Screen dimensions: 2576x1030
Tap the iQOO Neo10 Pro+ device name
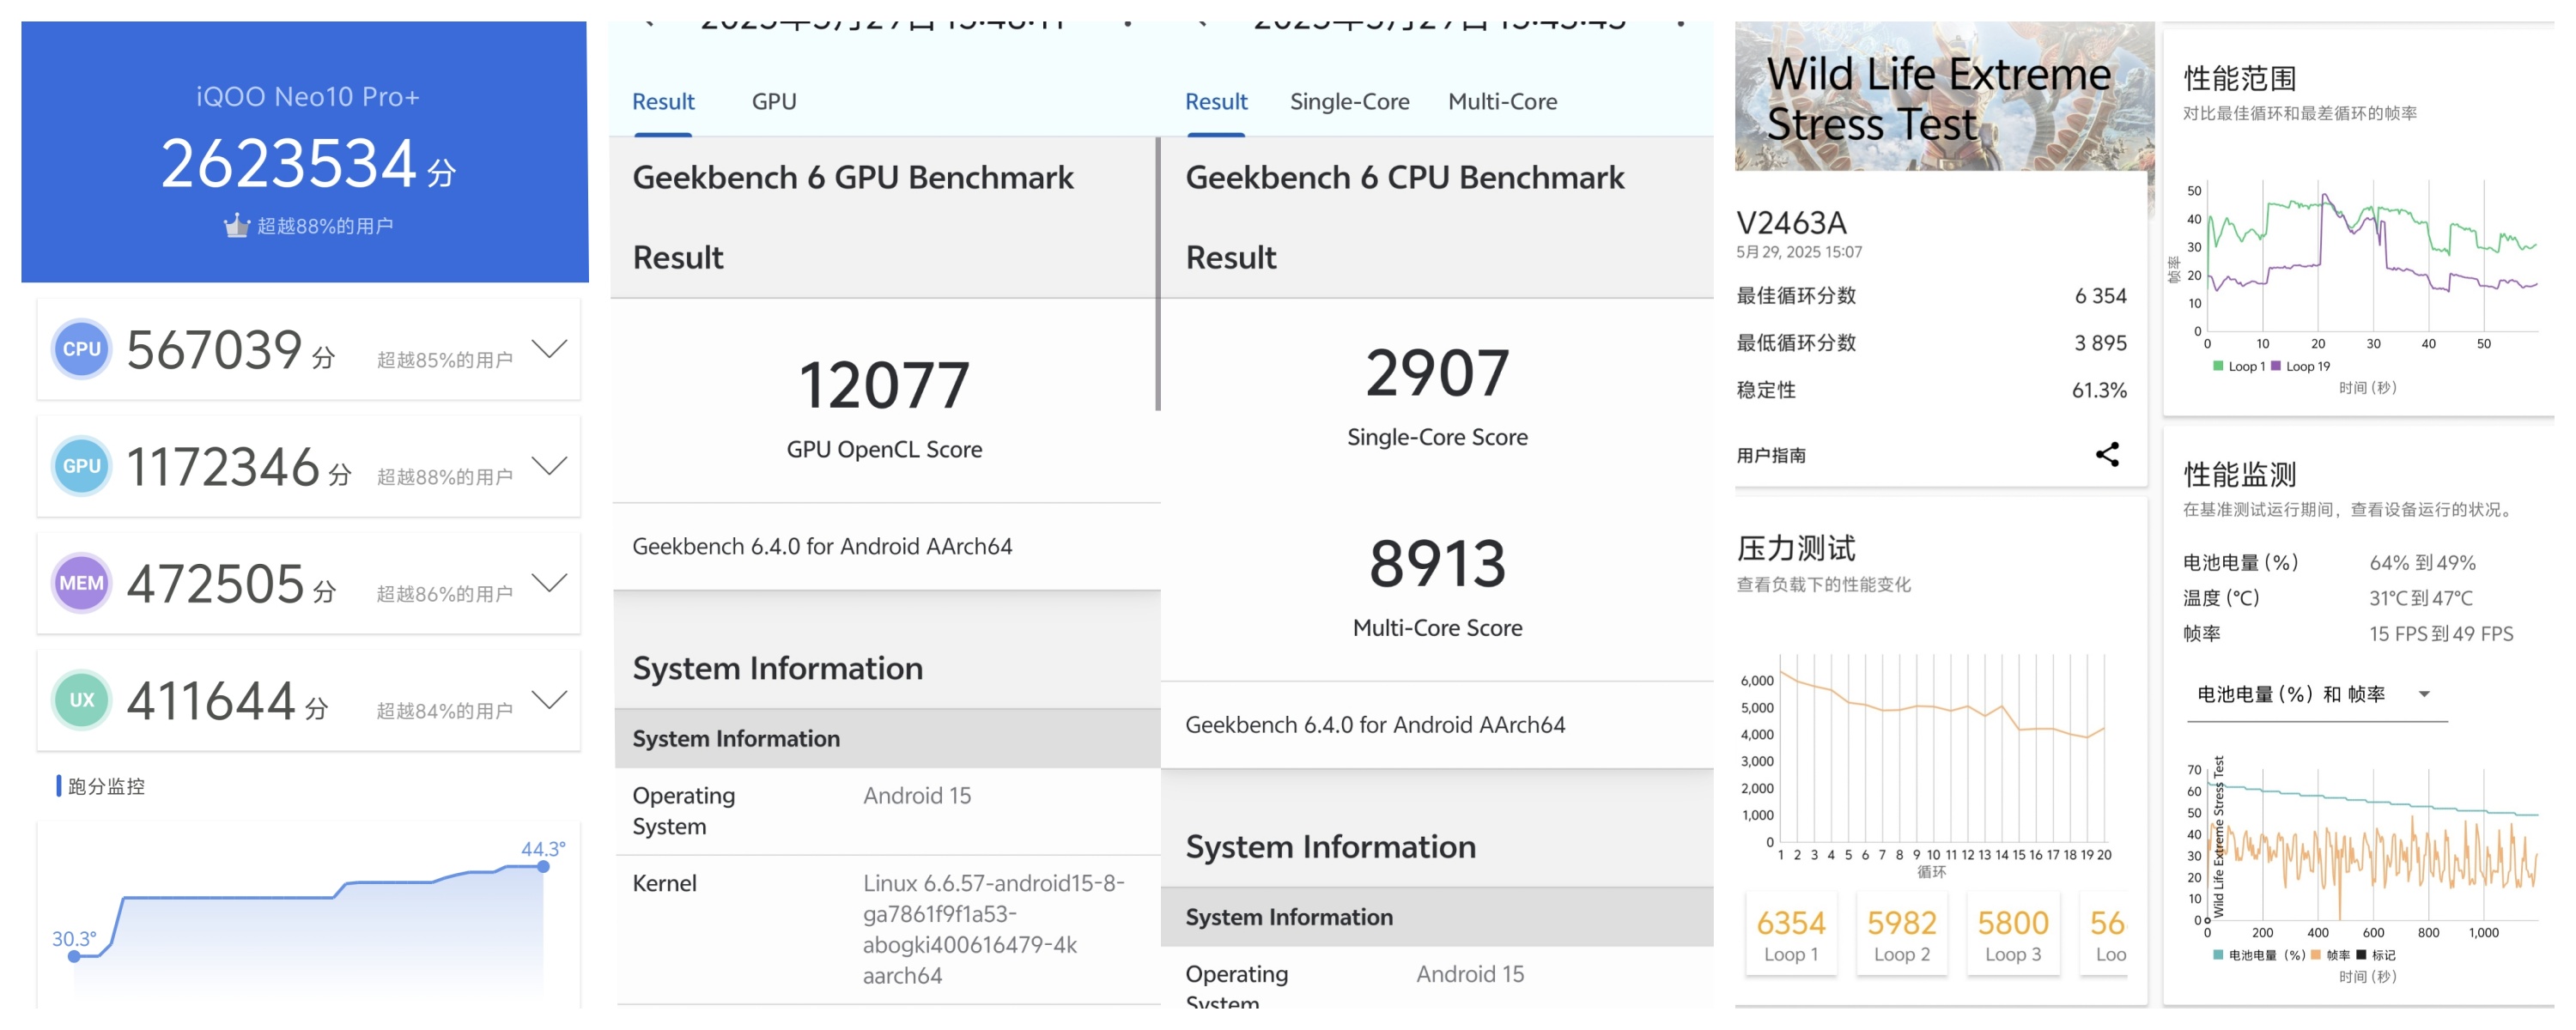308,97
